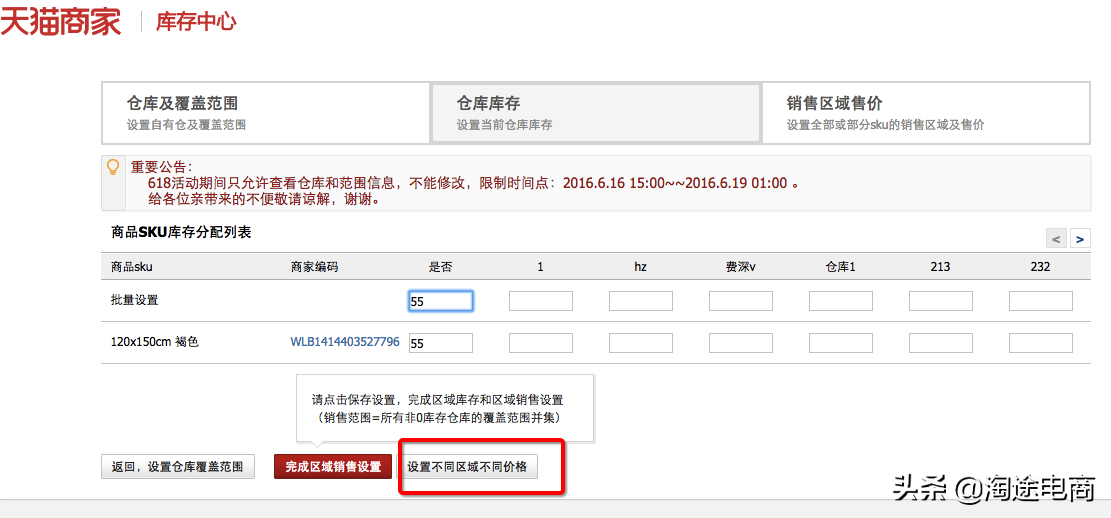The height and width of the screenshot is (518, 1111).
Task: Focus 120x150cm 褐色 field under hz column
Action: (641, 343)
